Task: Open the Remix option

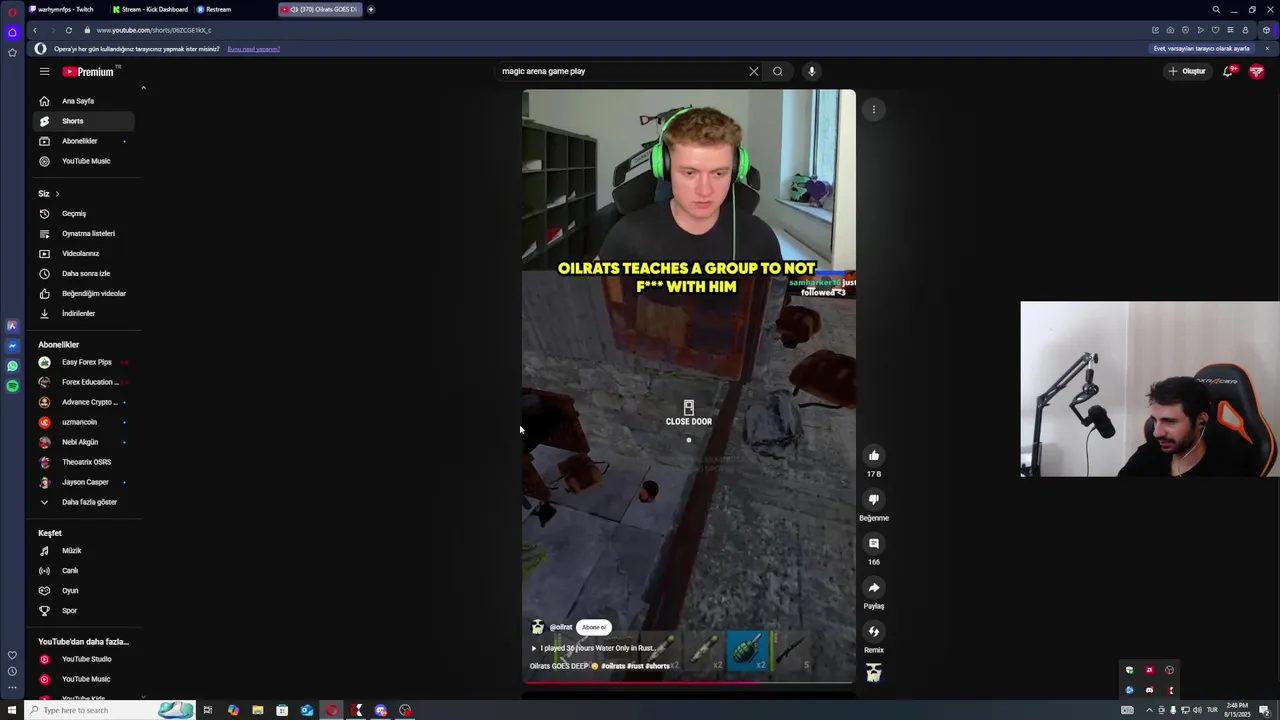Action: pos(874,631)
